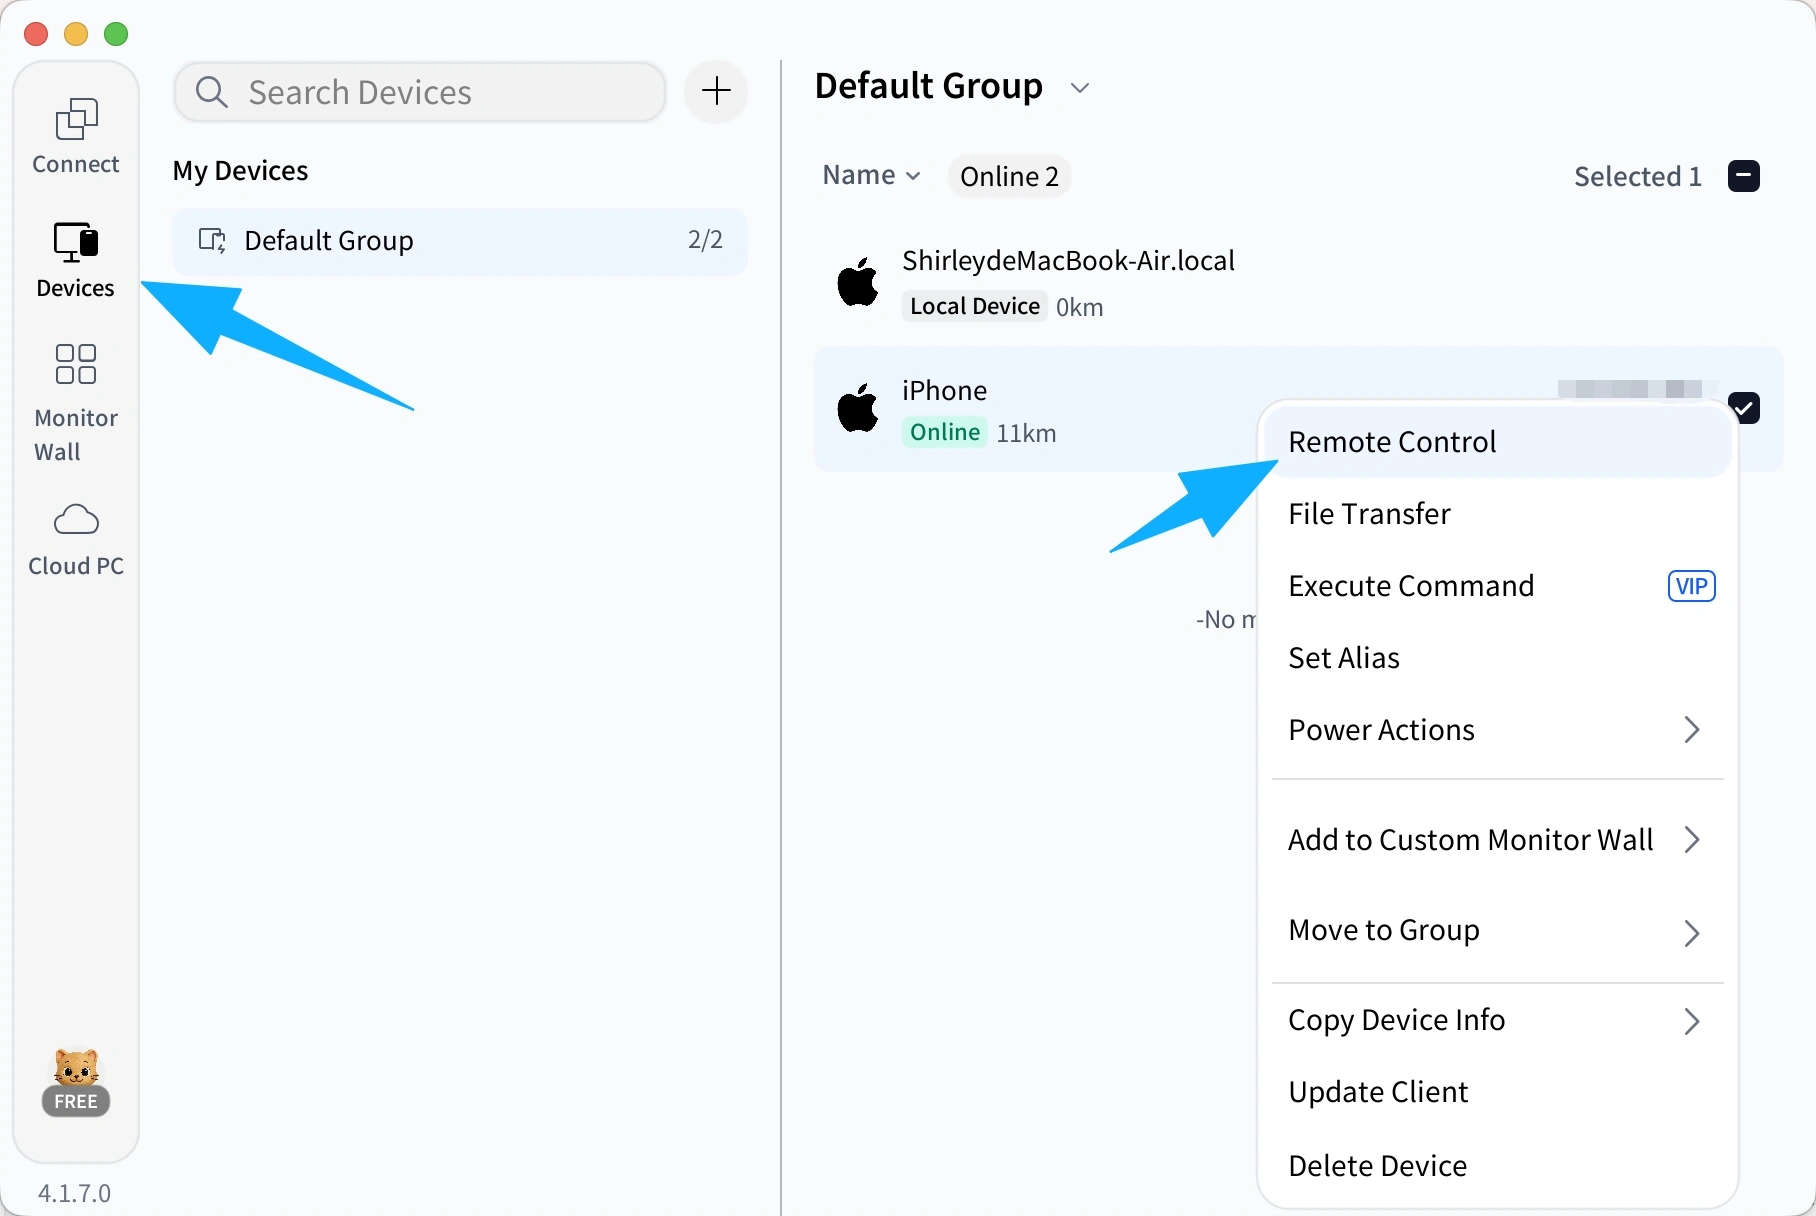Click the 11km distance label
Image resolution: width=1816 pixels, height=1216 pixels.
(1026, 433)
